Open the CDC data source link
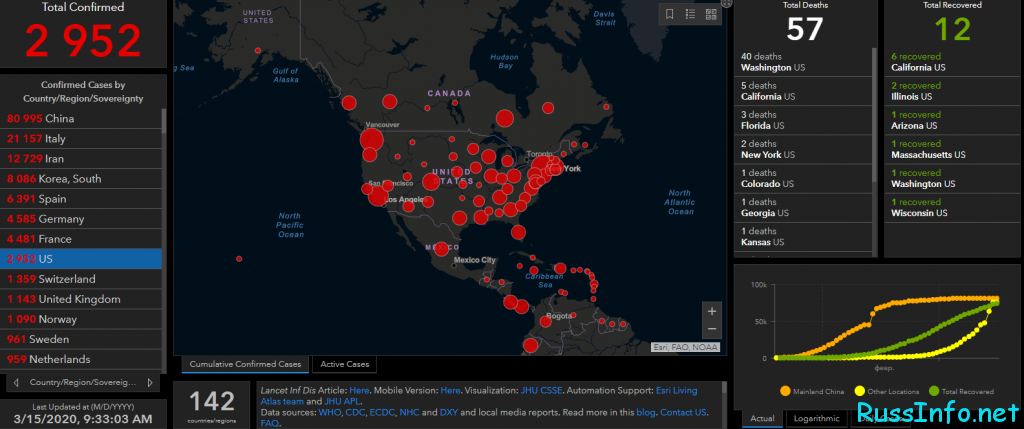This screenshot has height=429, width=1024. click(x=356, y=413)
